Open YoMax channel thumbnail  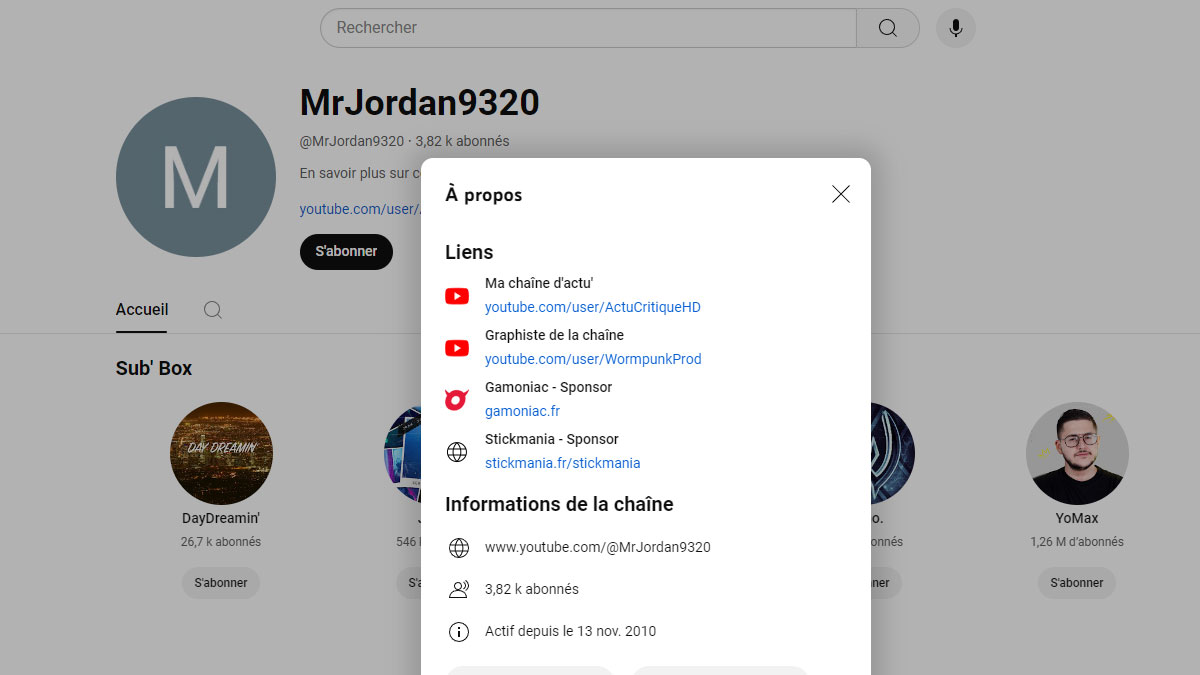click(1077, 453)
